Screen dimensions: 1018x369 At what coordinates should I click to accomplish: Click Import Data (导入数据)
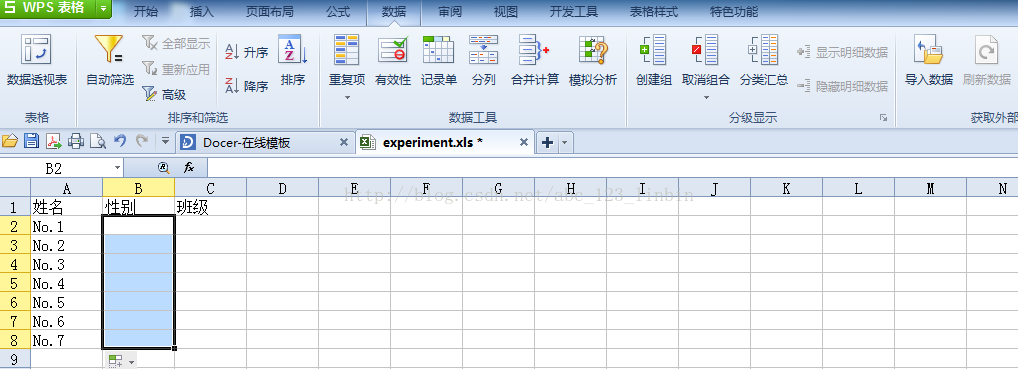tap(928, 61)
